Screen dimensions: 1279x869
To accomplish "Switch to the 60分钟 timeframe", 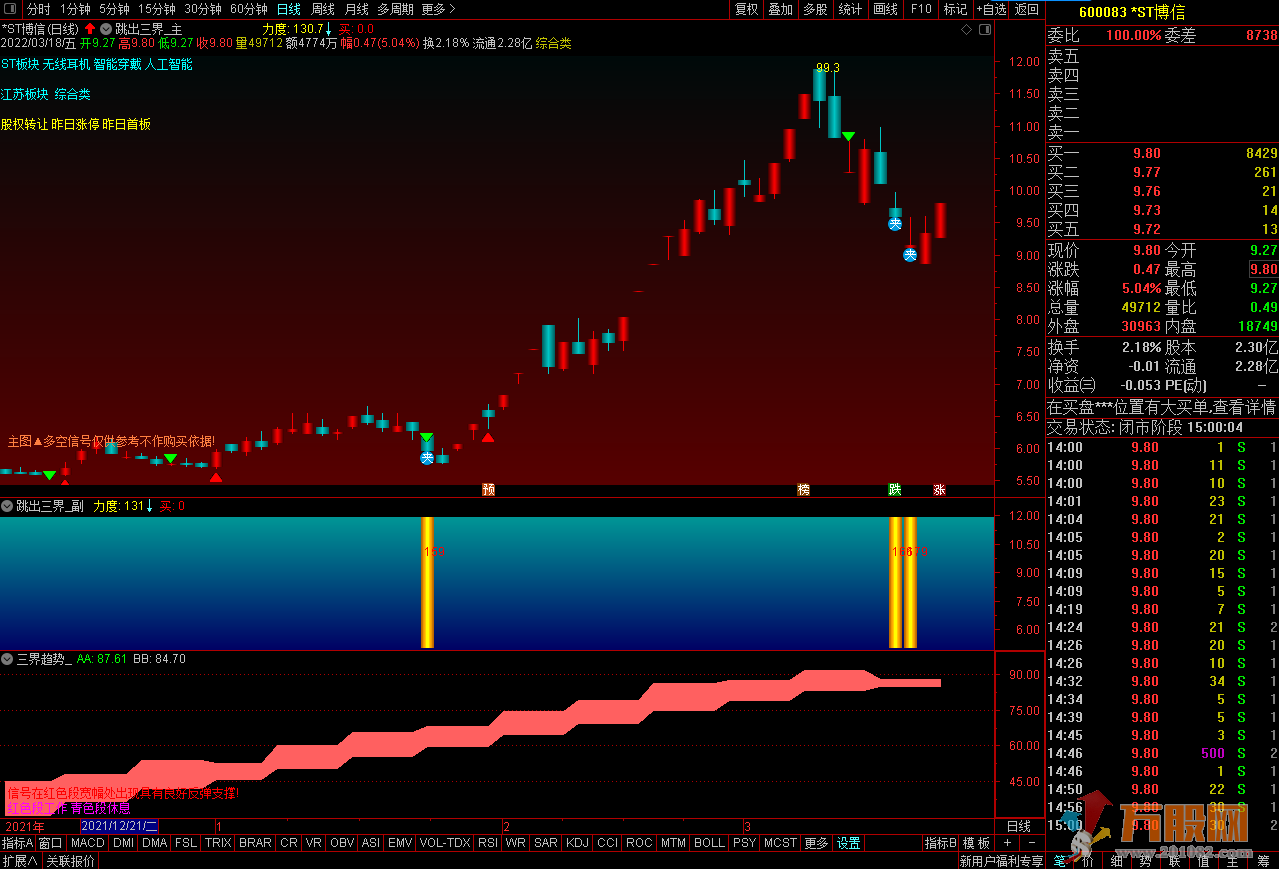I will [x=248, y=9].
